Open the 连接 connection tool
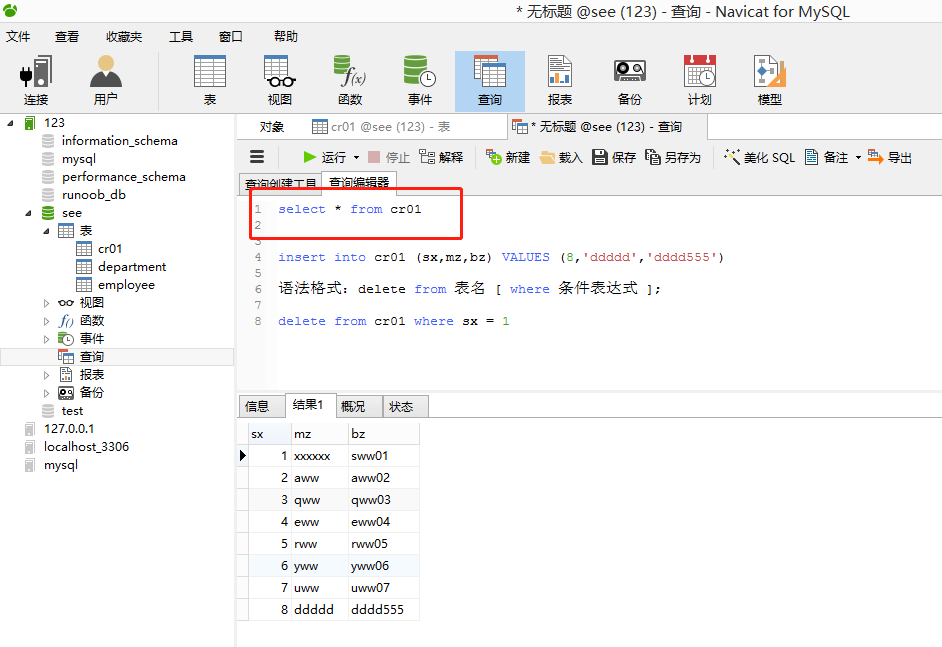Image resolution: width=942 pixels, height=647 pixels. coord(35,81)
